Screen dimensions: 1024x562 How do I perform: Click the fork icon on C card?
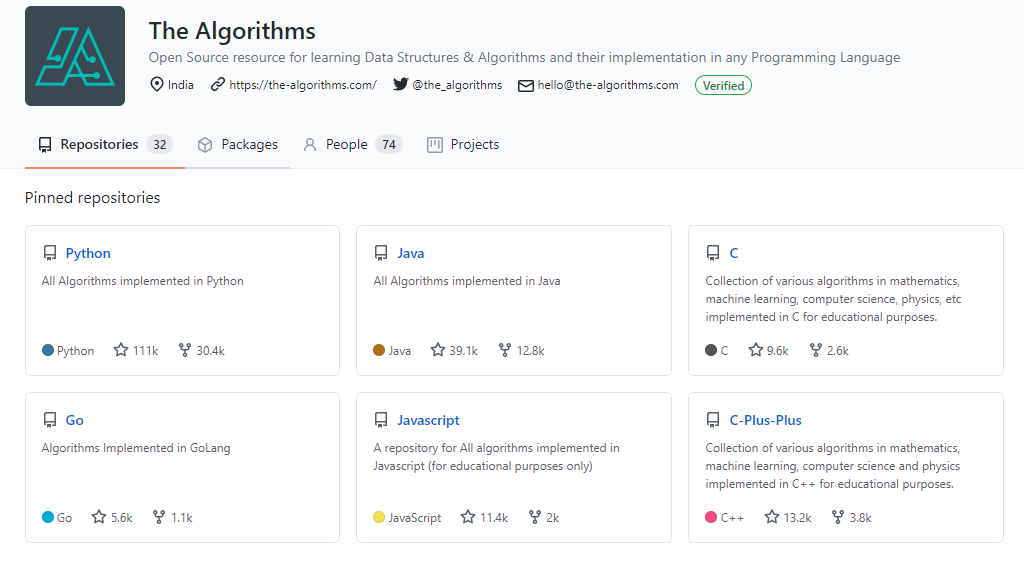[816, 351]
